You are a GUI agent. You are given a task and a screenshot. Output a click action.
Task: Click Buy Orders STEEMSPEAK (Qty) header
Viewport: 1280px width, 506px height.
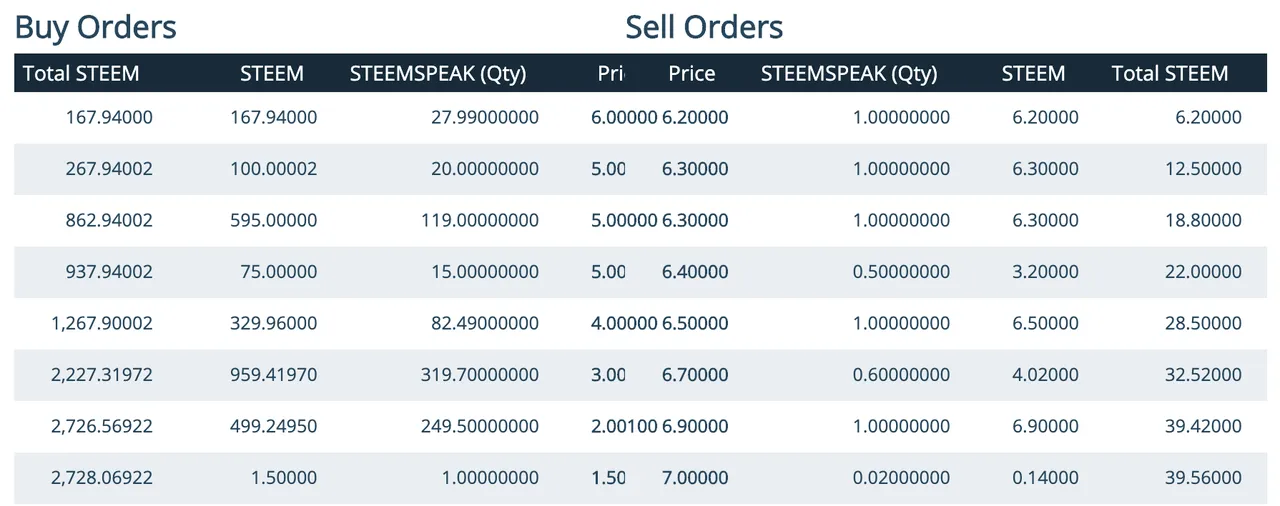pos(438,73)
